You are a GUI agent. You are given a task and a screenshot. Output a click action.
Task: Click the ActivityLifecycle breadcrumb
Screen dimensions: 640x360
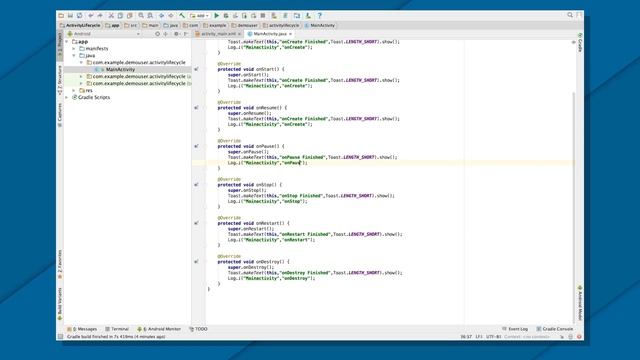coord(80,25)
